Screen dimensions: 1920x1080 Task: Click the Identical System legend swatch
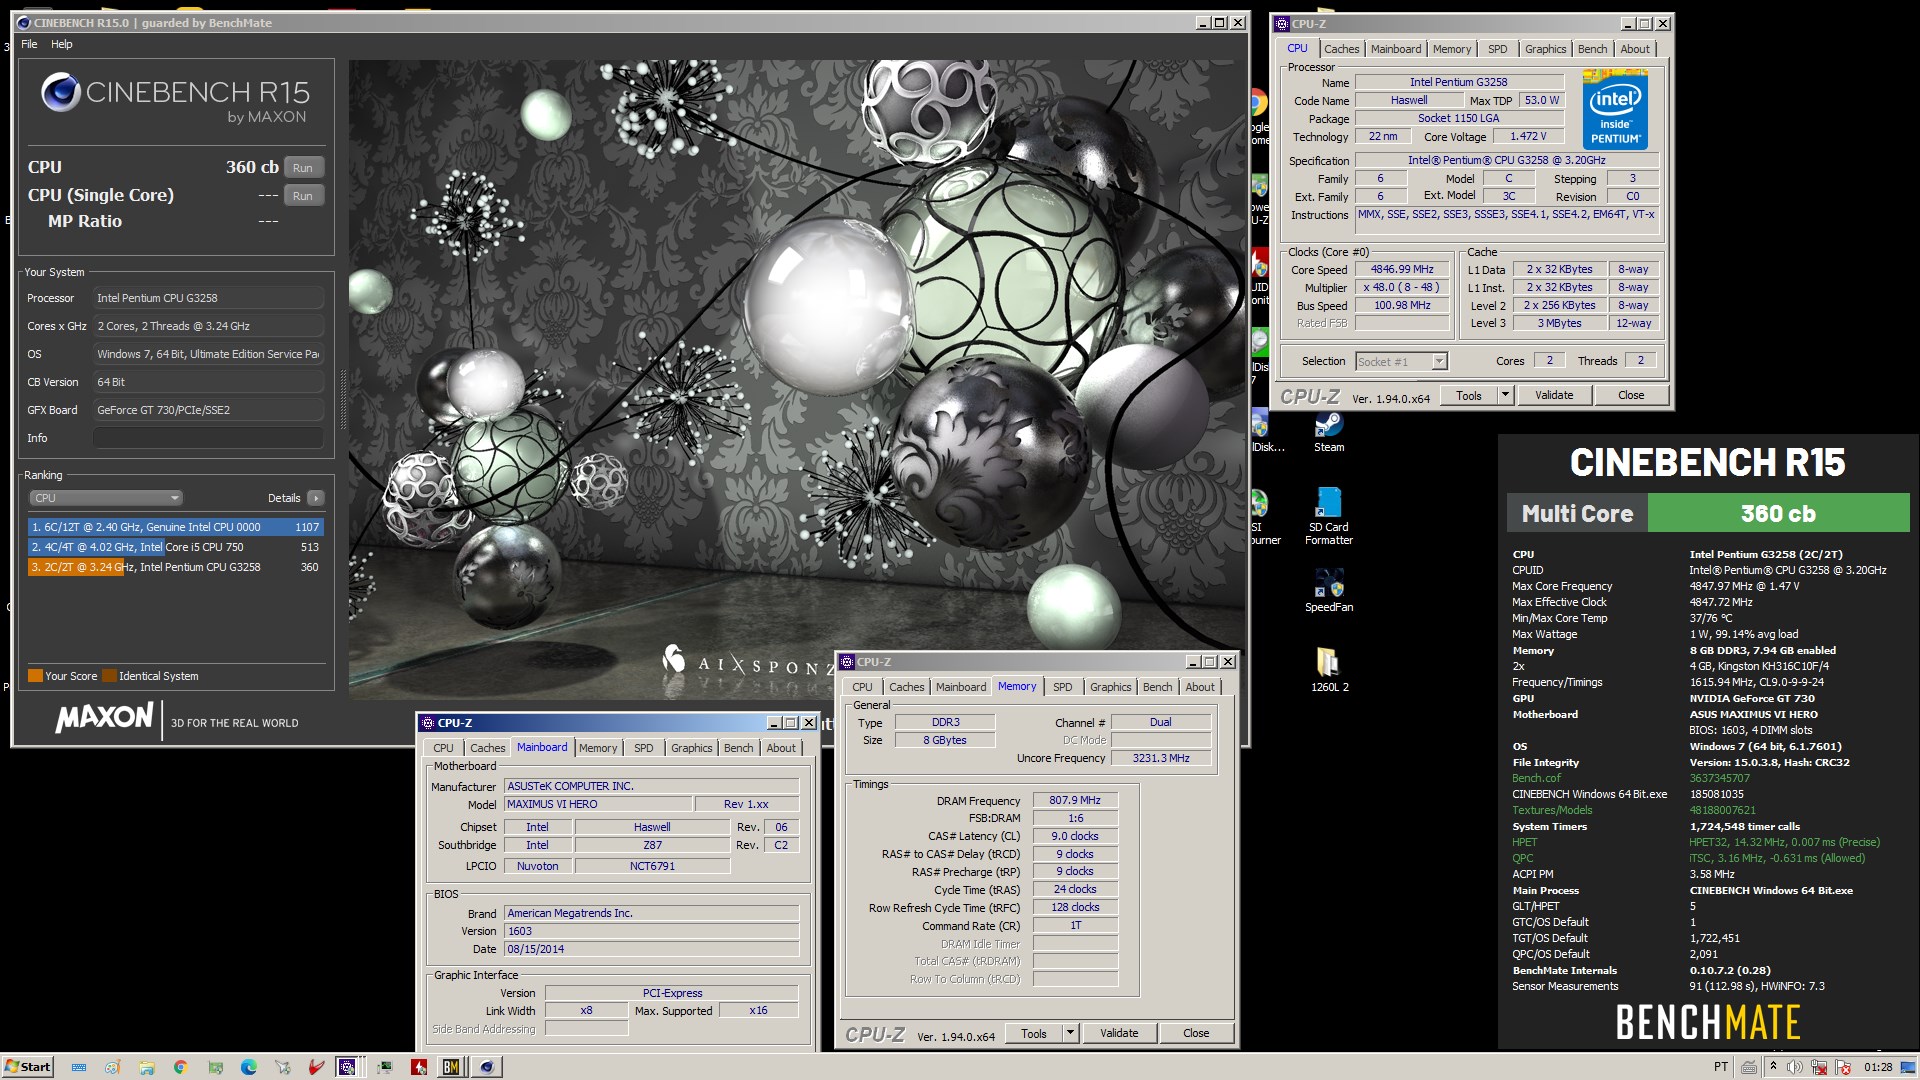[x=110, y=676]
